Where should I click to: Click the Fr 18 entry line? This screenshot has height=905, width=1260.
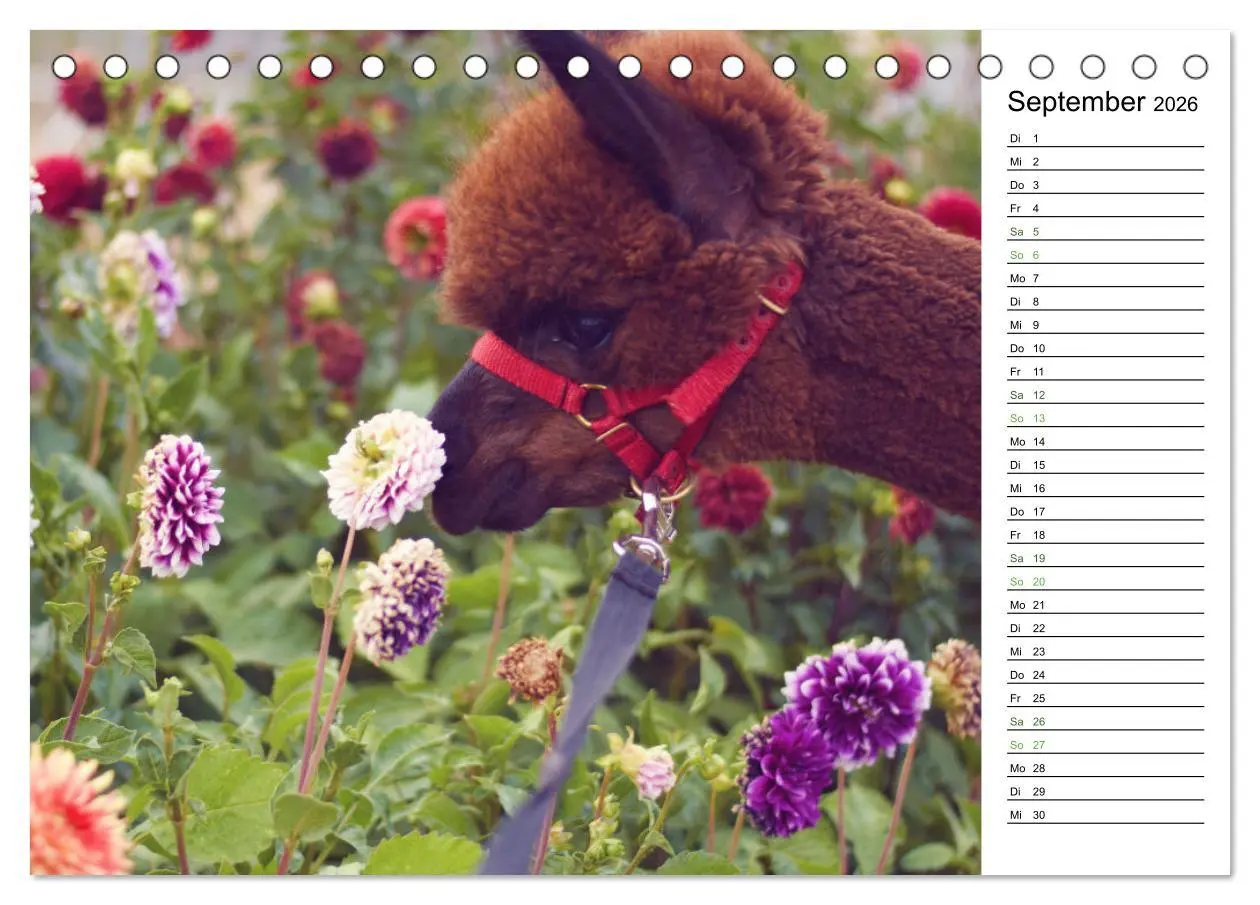1105,535
